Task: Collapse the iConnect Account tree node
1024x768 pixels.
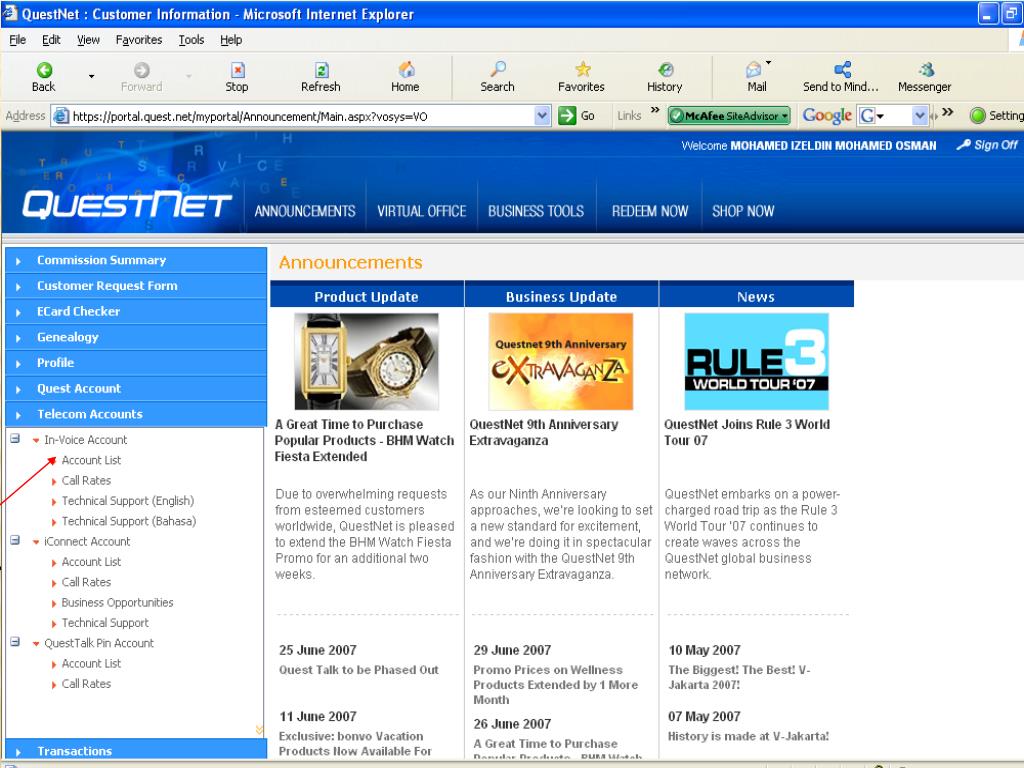Action: [x=15, y=541]
